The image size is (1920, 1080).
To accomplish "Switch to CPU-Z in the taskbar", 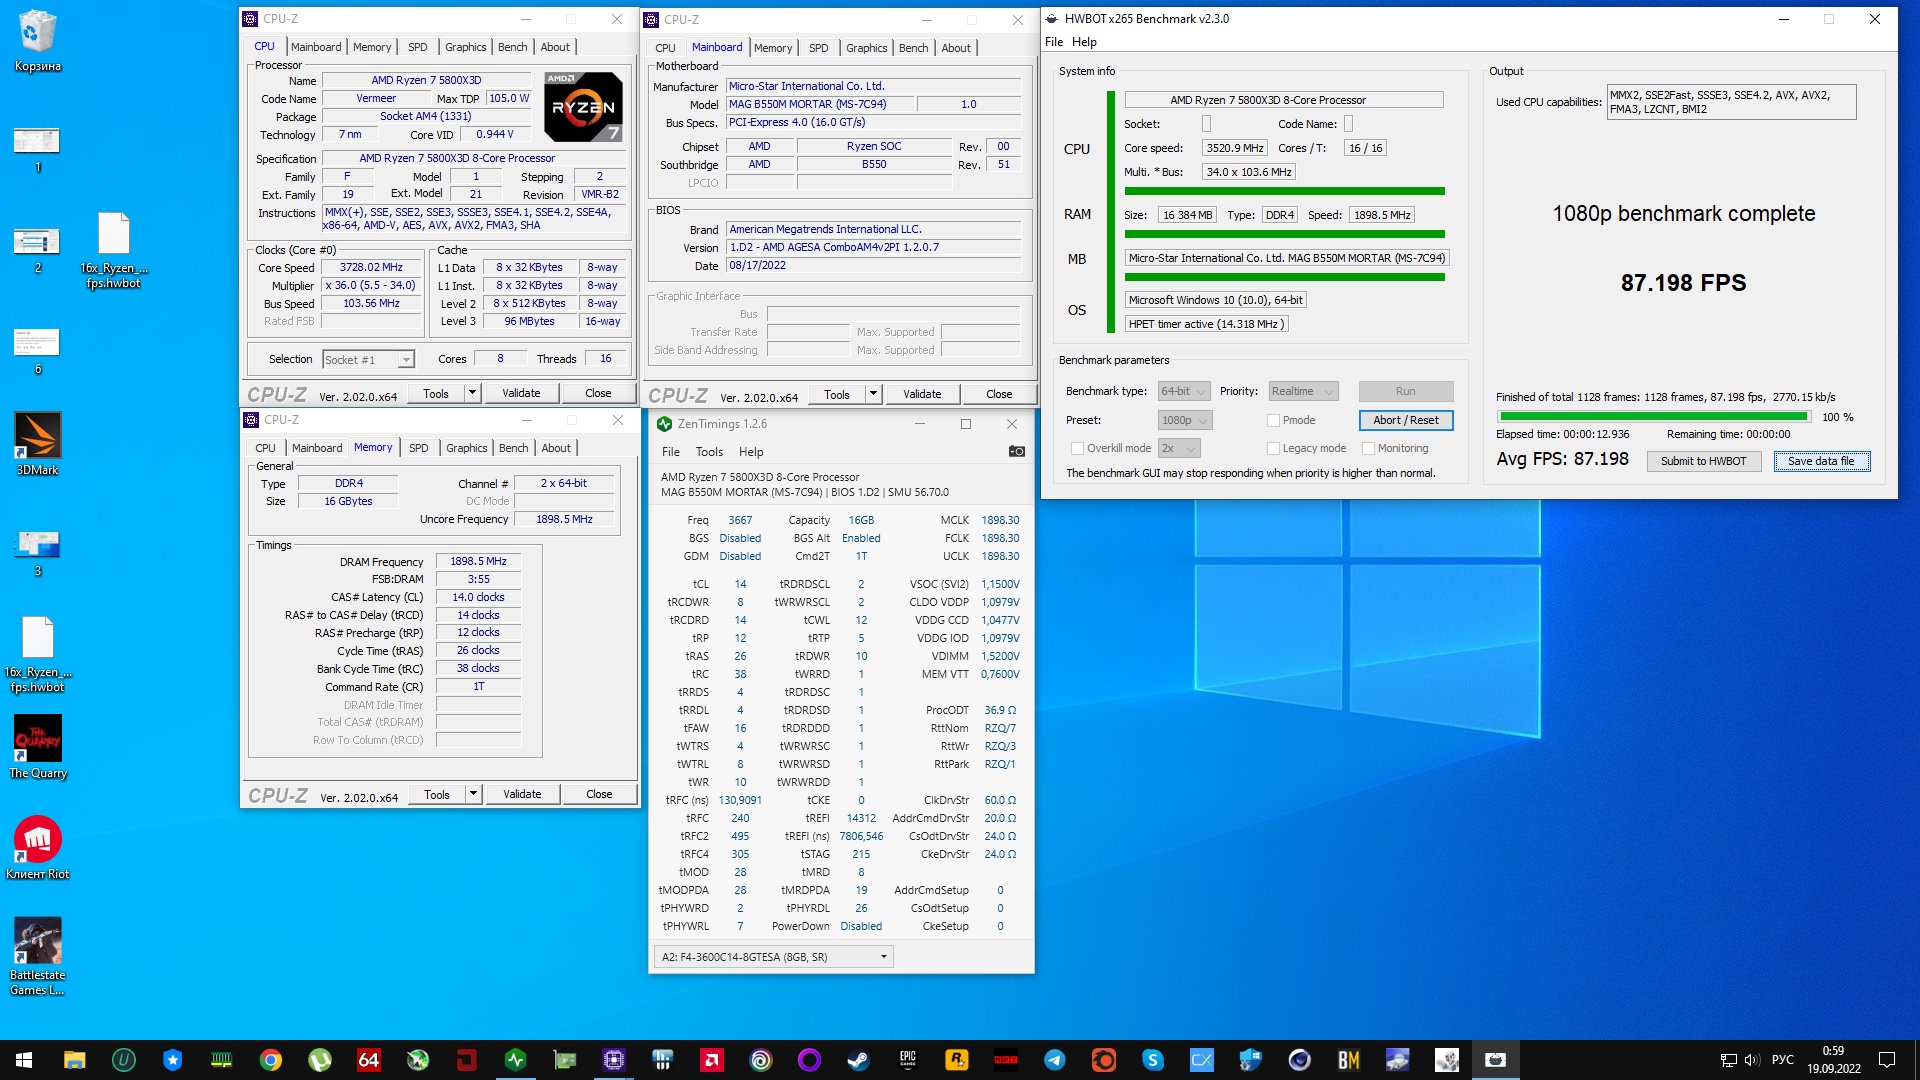I will pos(614,1060).
